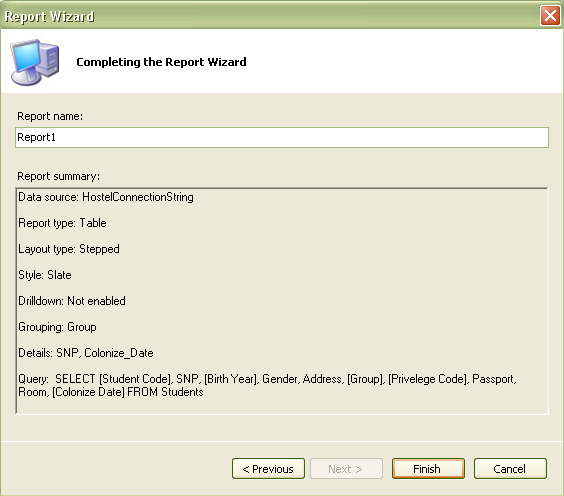Image resolution: width=564 pixels, height=496 pixels.
Task: Close the Report Wizard window
Action: 550,15
